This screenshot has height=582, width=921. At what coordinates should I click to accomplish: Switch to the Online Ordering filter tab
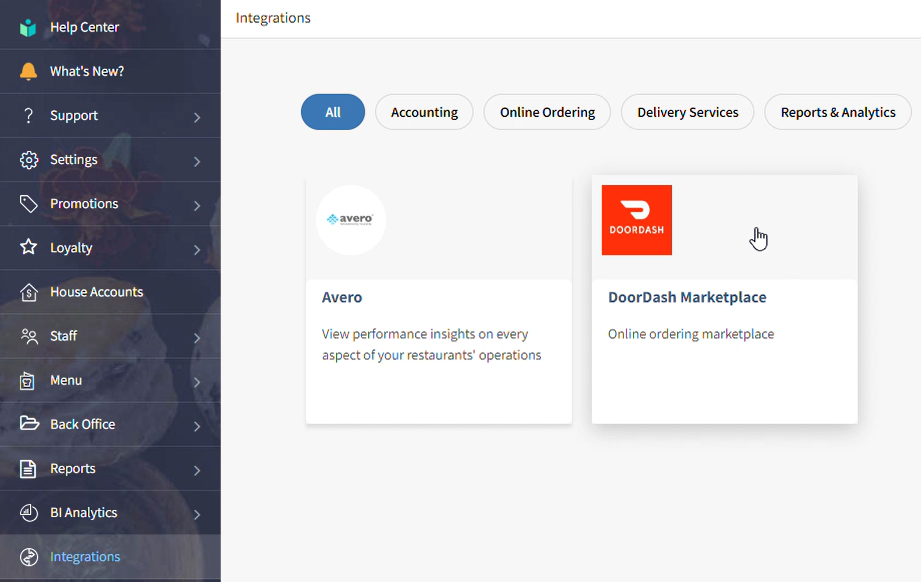point(546,111)
